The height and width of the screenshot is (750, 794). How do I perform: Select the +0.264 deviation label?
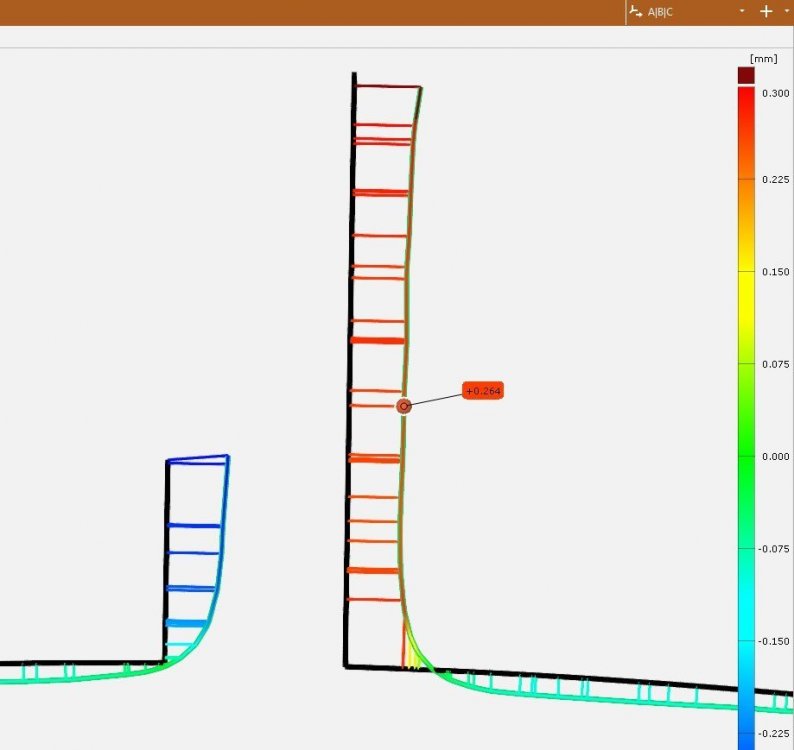[x=483, y=391]
